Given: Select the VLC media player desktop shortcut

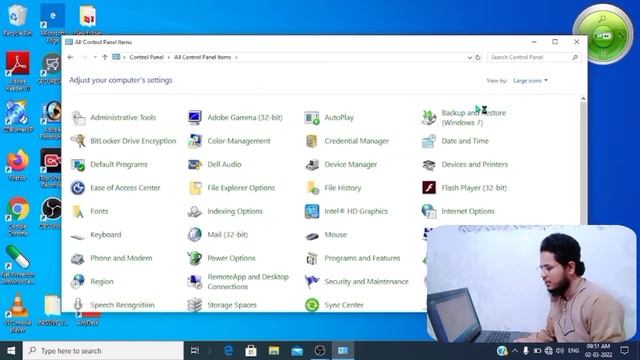Looking at the screenshot, I should coord(18,313).
